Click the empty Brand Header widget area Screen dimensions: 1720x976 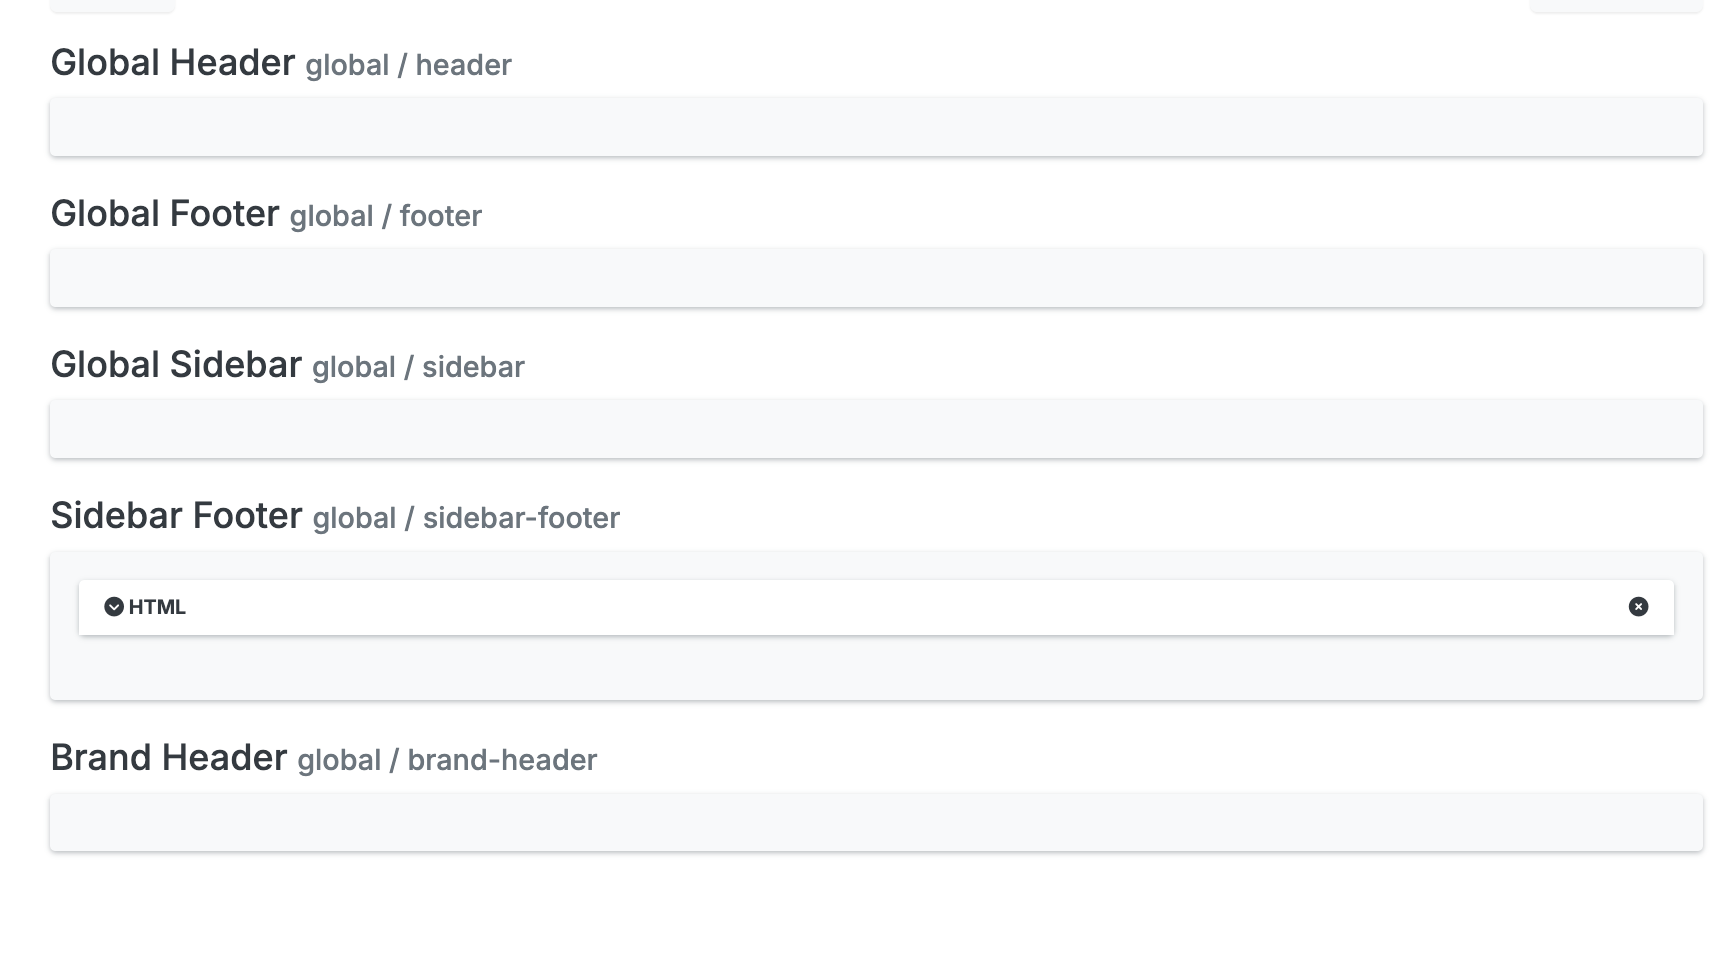click(876, 823)
